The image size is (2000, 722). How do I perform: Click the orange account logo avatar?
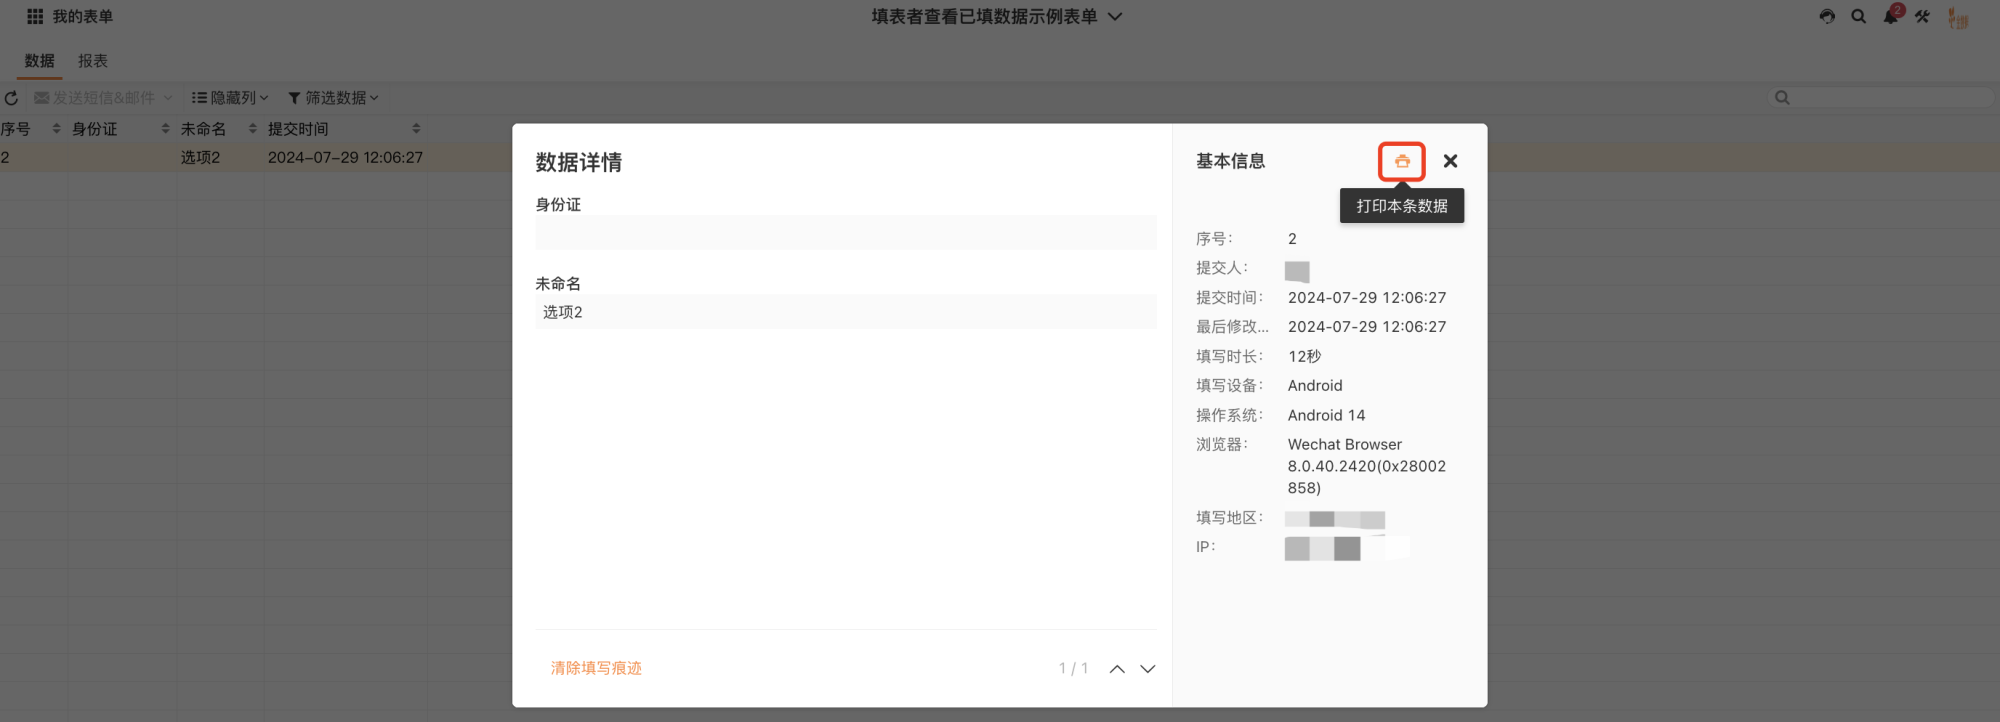click(1958, 17)
